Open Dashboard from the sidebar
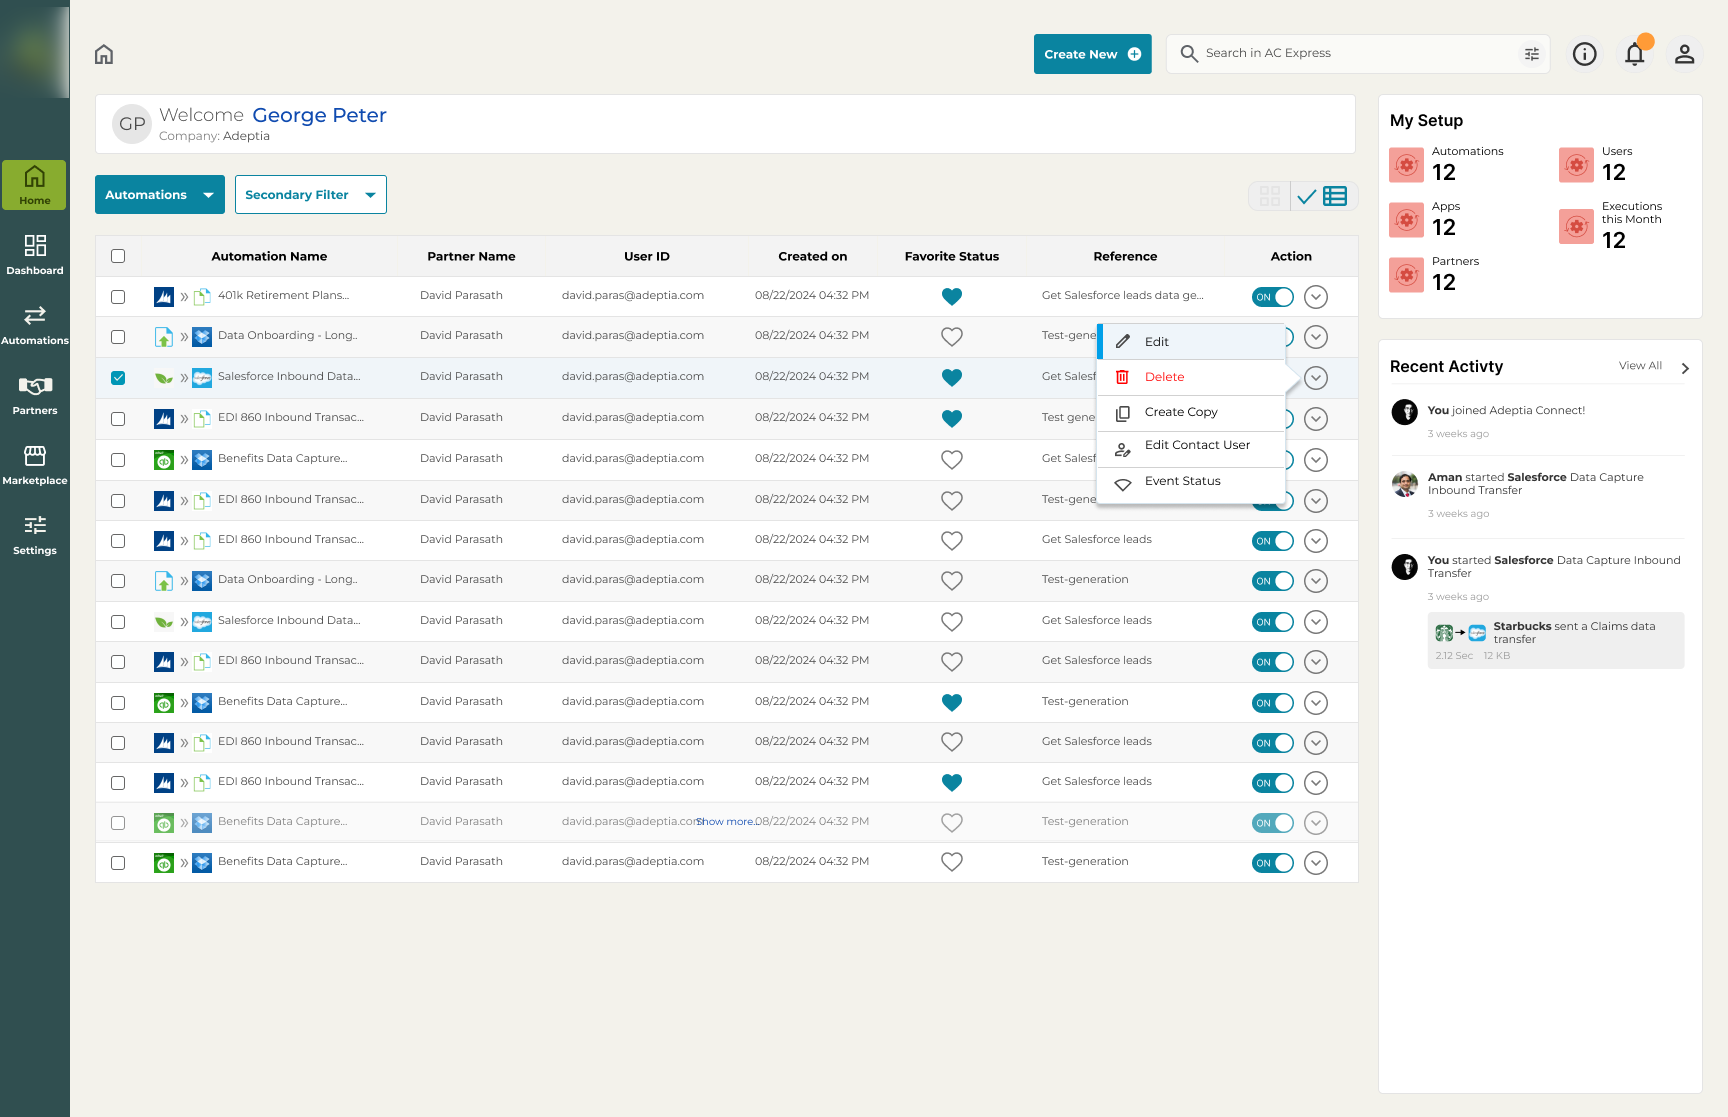 click(x=35, y=255)
